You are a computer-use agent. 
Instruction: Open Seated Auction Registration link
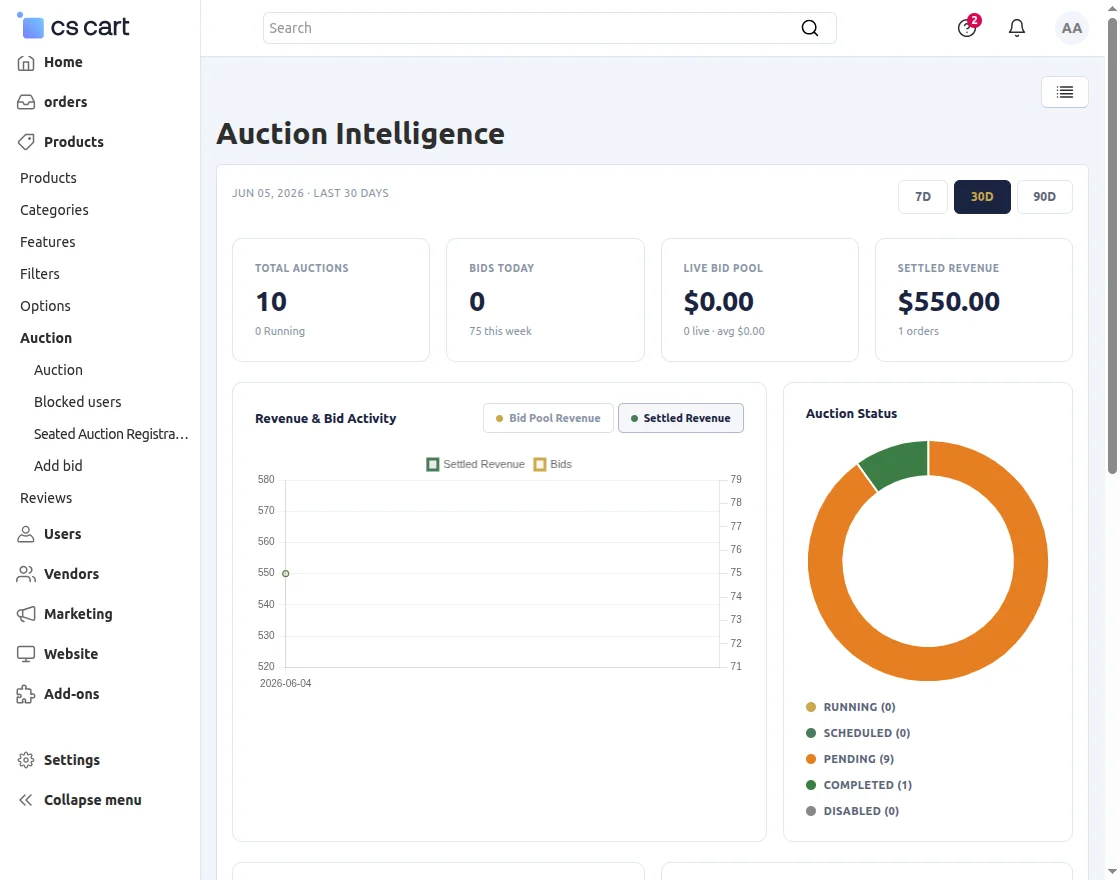[111, 434]
